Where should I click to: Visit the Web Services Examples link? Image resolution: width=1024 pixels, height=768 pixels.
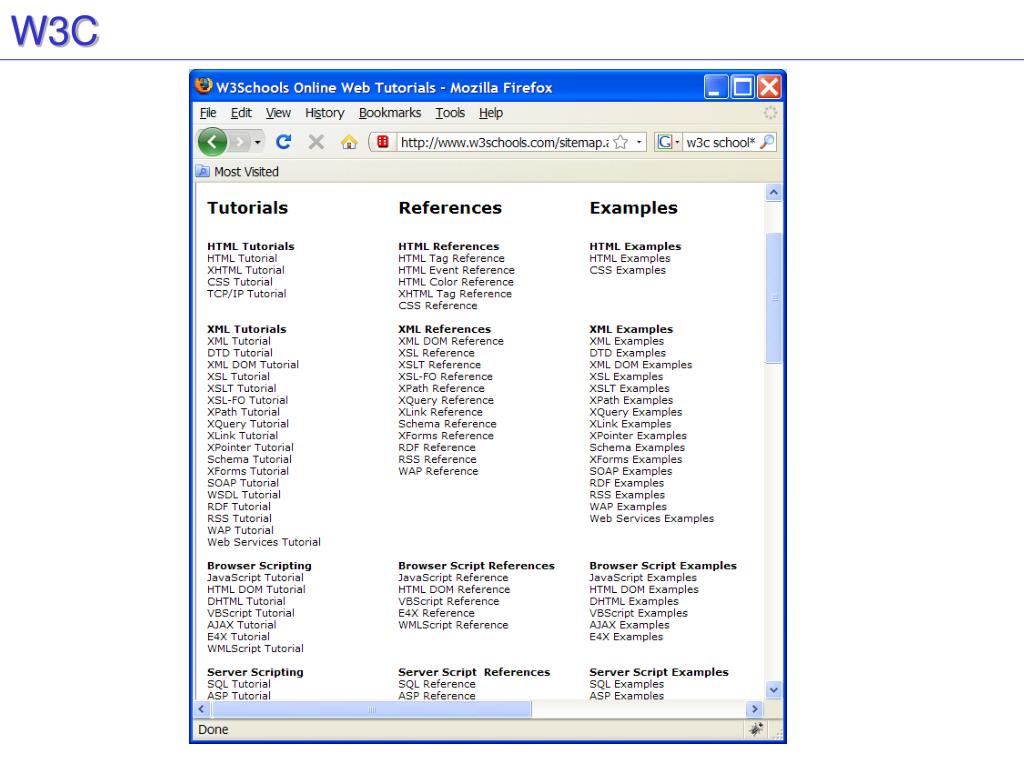652,518
